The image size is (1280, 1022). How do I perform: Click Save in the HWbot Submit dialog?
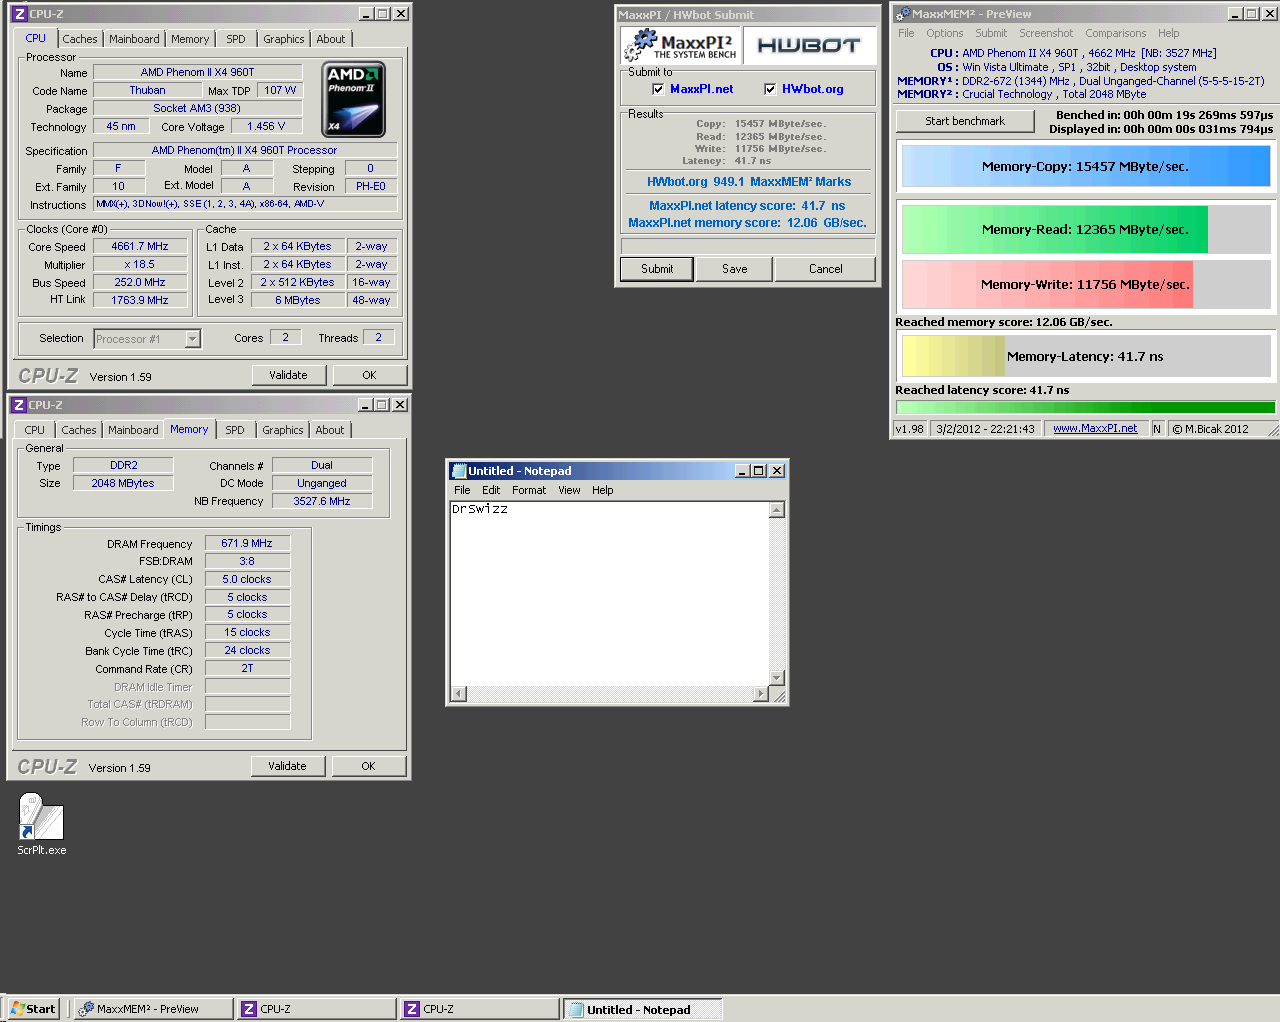pos(735,269)
